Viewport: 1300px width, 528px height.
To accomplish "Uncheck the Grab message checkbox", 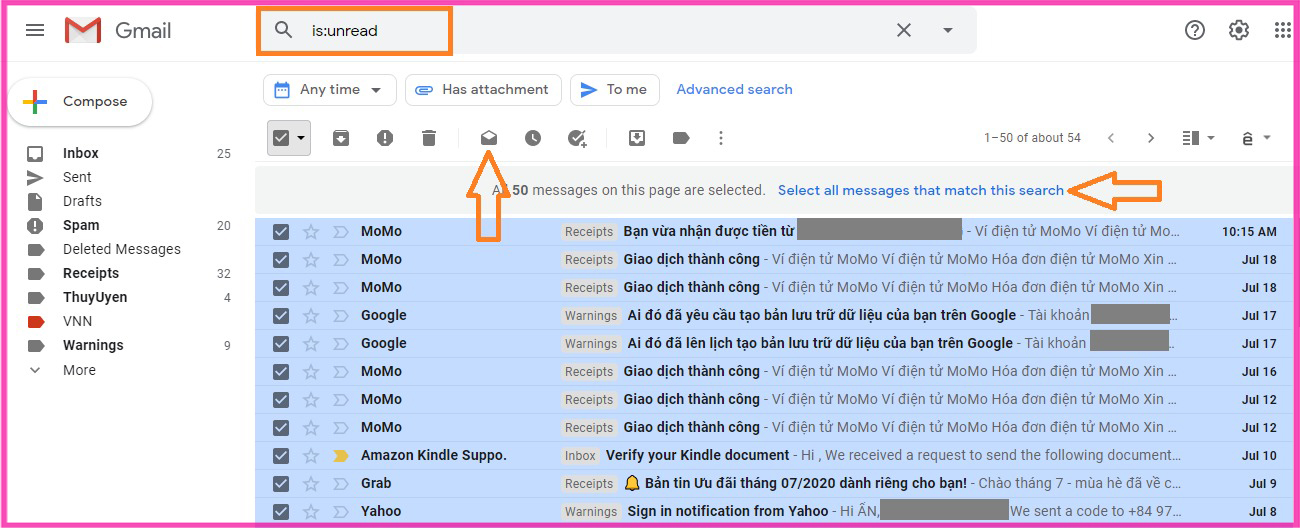I will click(x=281, y=483).
